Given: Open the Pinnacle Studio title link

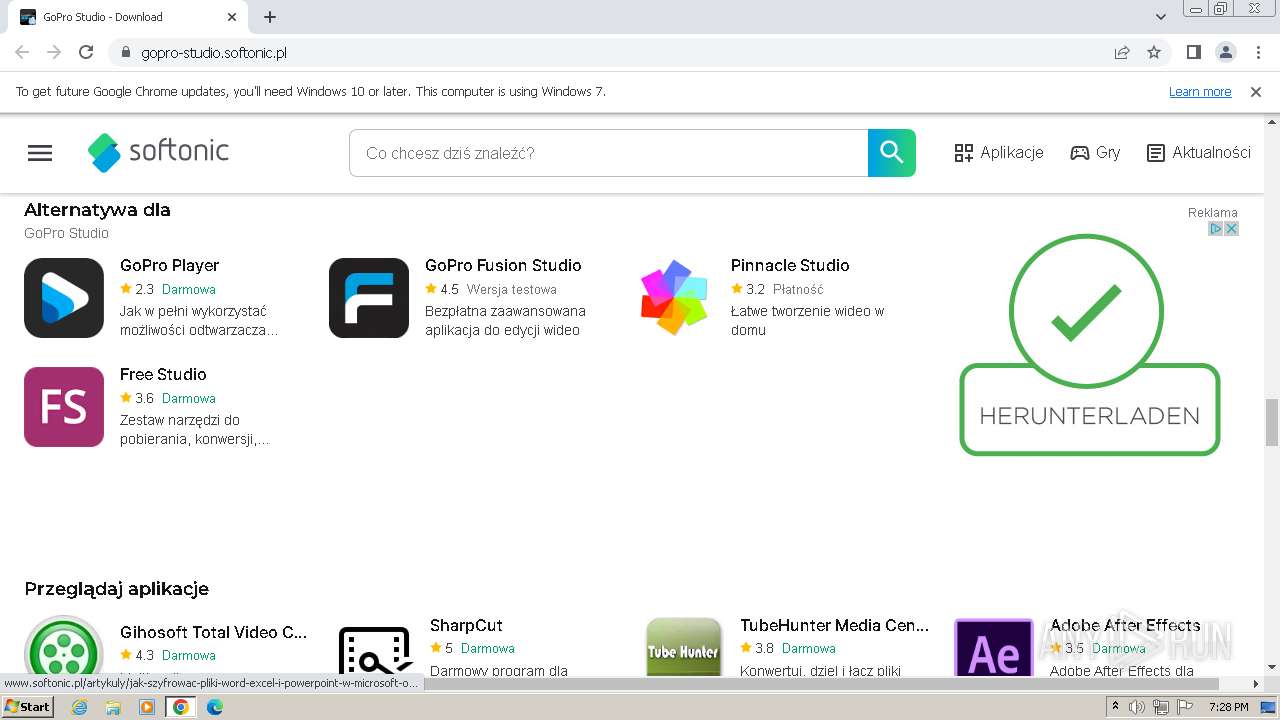Looking at the screenshot, I should [x=790, y=265].
